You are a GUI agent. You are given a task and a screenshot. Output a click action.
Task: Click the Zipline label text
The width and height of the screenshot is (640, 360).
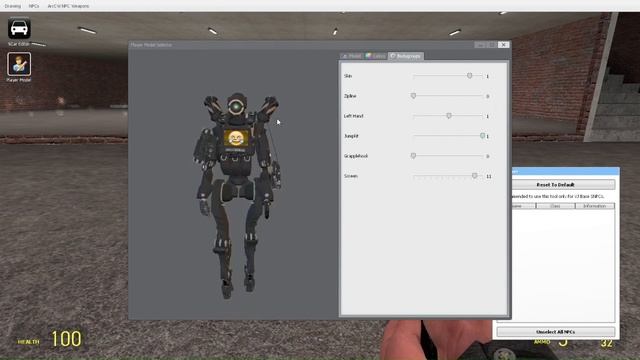pos(350,96)
